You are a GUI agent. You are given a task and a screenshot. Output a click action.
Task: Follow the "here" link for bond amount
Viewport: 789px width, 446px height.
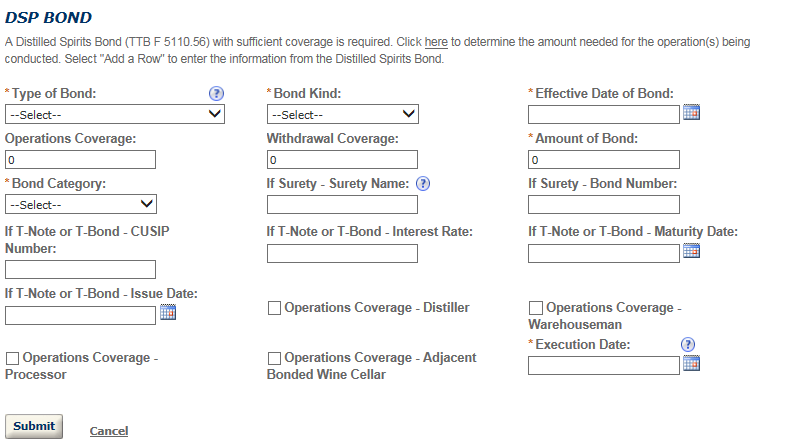(436, 43)
